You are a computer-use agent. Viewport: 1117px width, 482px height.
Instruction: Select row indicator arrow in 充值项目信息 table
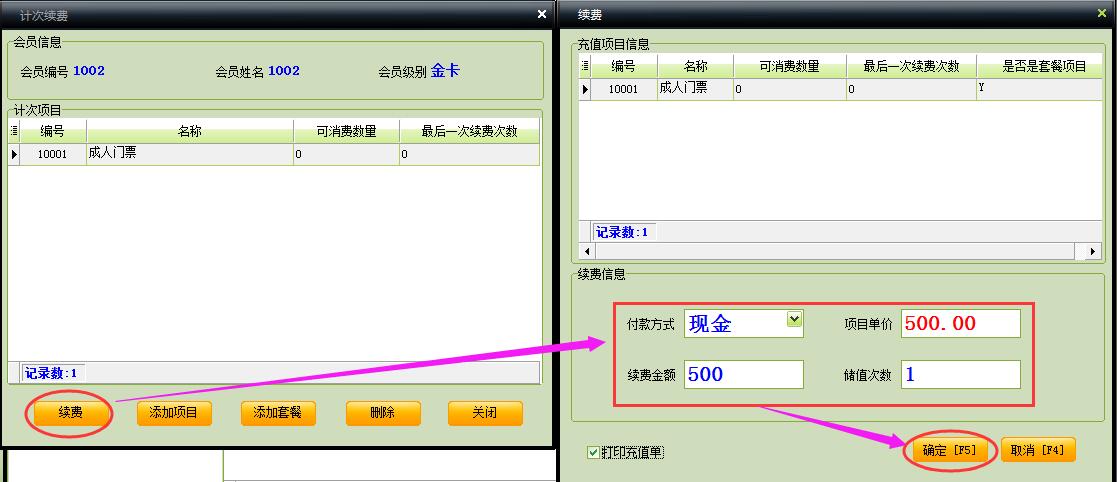tap(585, 89)
